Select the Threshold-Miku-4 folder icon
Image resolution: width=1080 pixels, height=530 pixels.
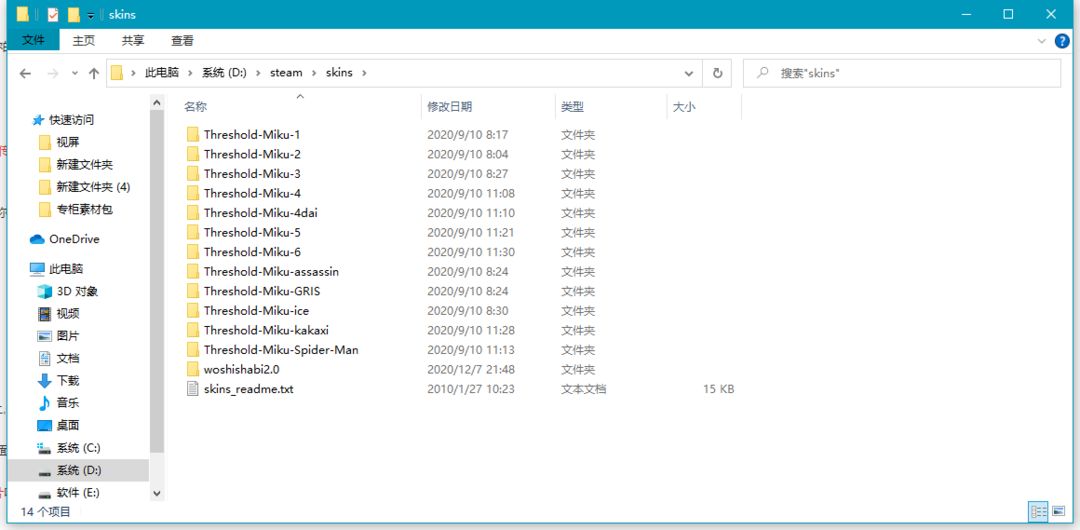point(193,193)
